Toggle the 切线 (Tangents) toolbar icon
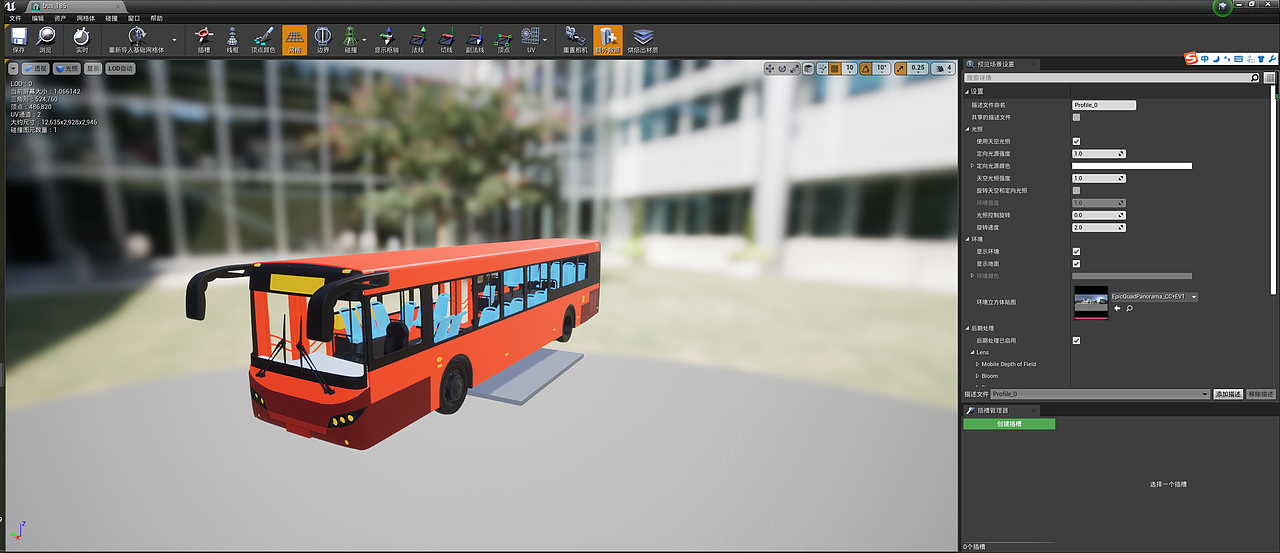Viewport: 1280px width, 553px height. [446, 40]
